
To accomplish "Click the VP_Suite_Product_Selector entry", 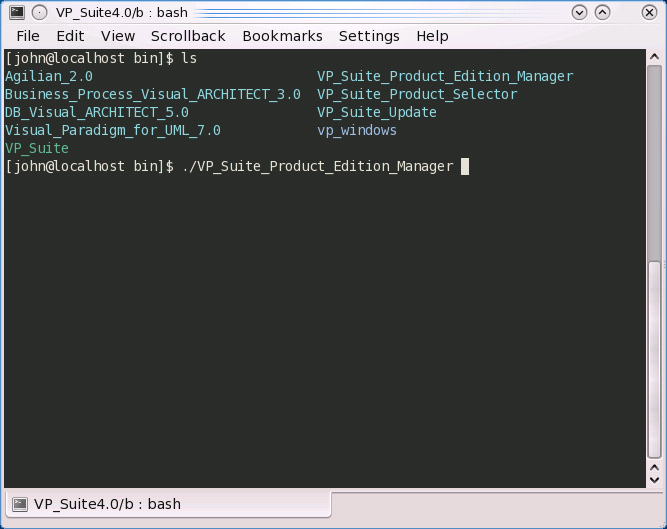I will point(417,94).
